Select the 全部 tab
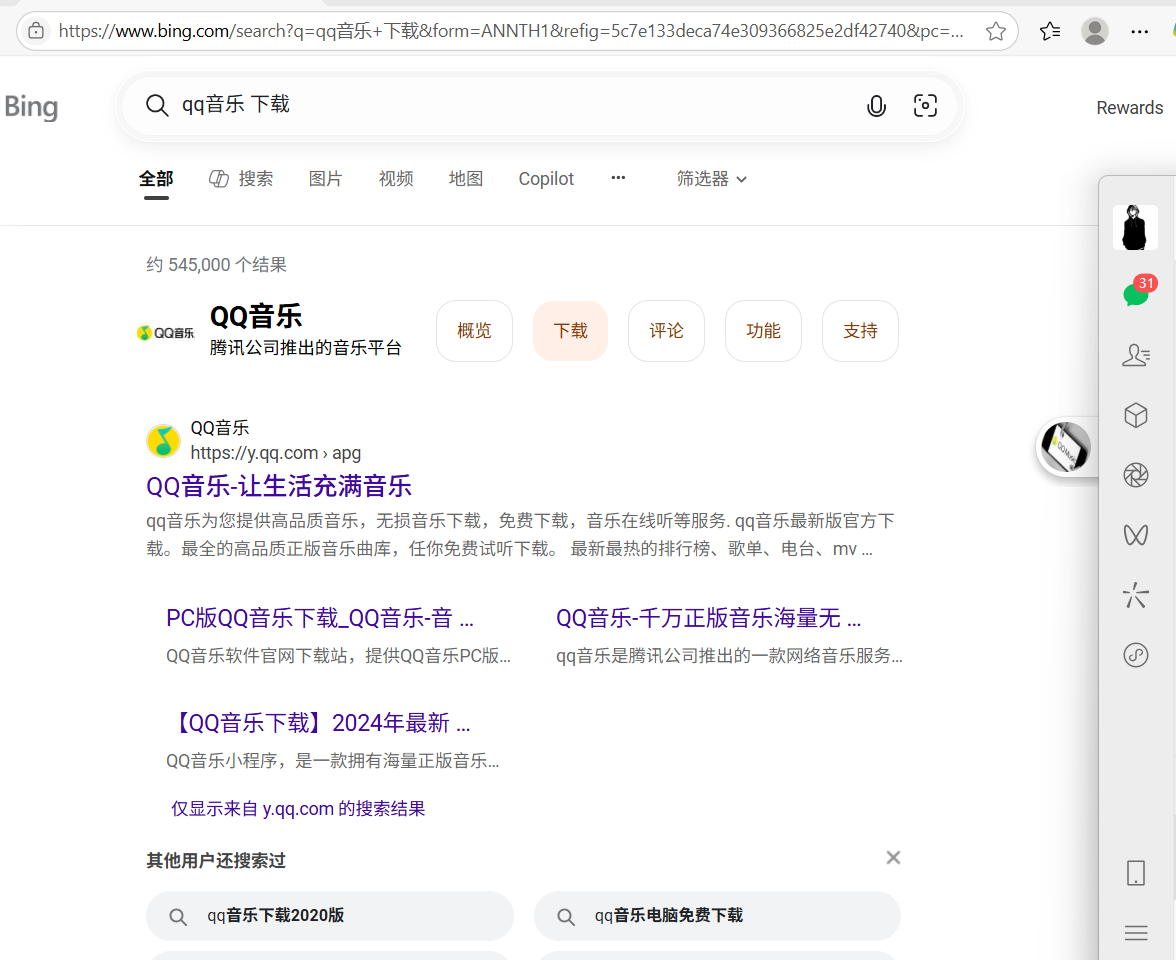Viewport: 1176px width, 960px height. 156,178
